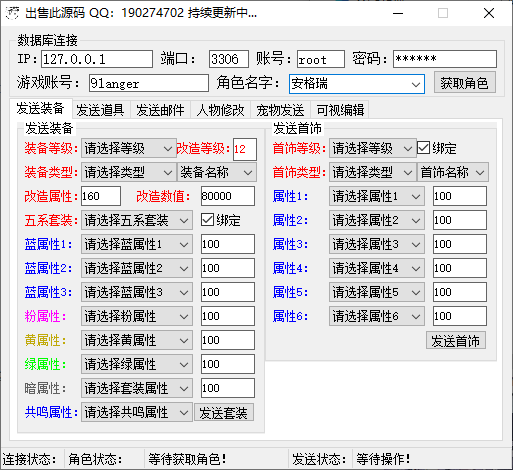The image size is (513, 470).
Task: Open the 请选择属性1 dropdown
Action: pos(377,196)
